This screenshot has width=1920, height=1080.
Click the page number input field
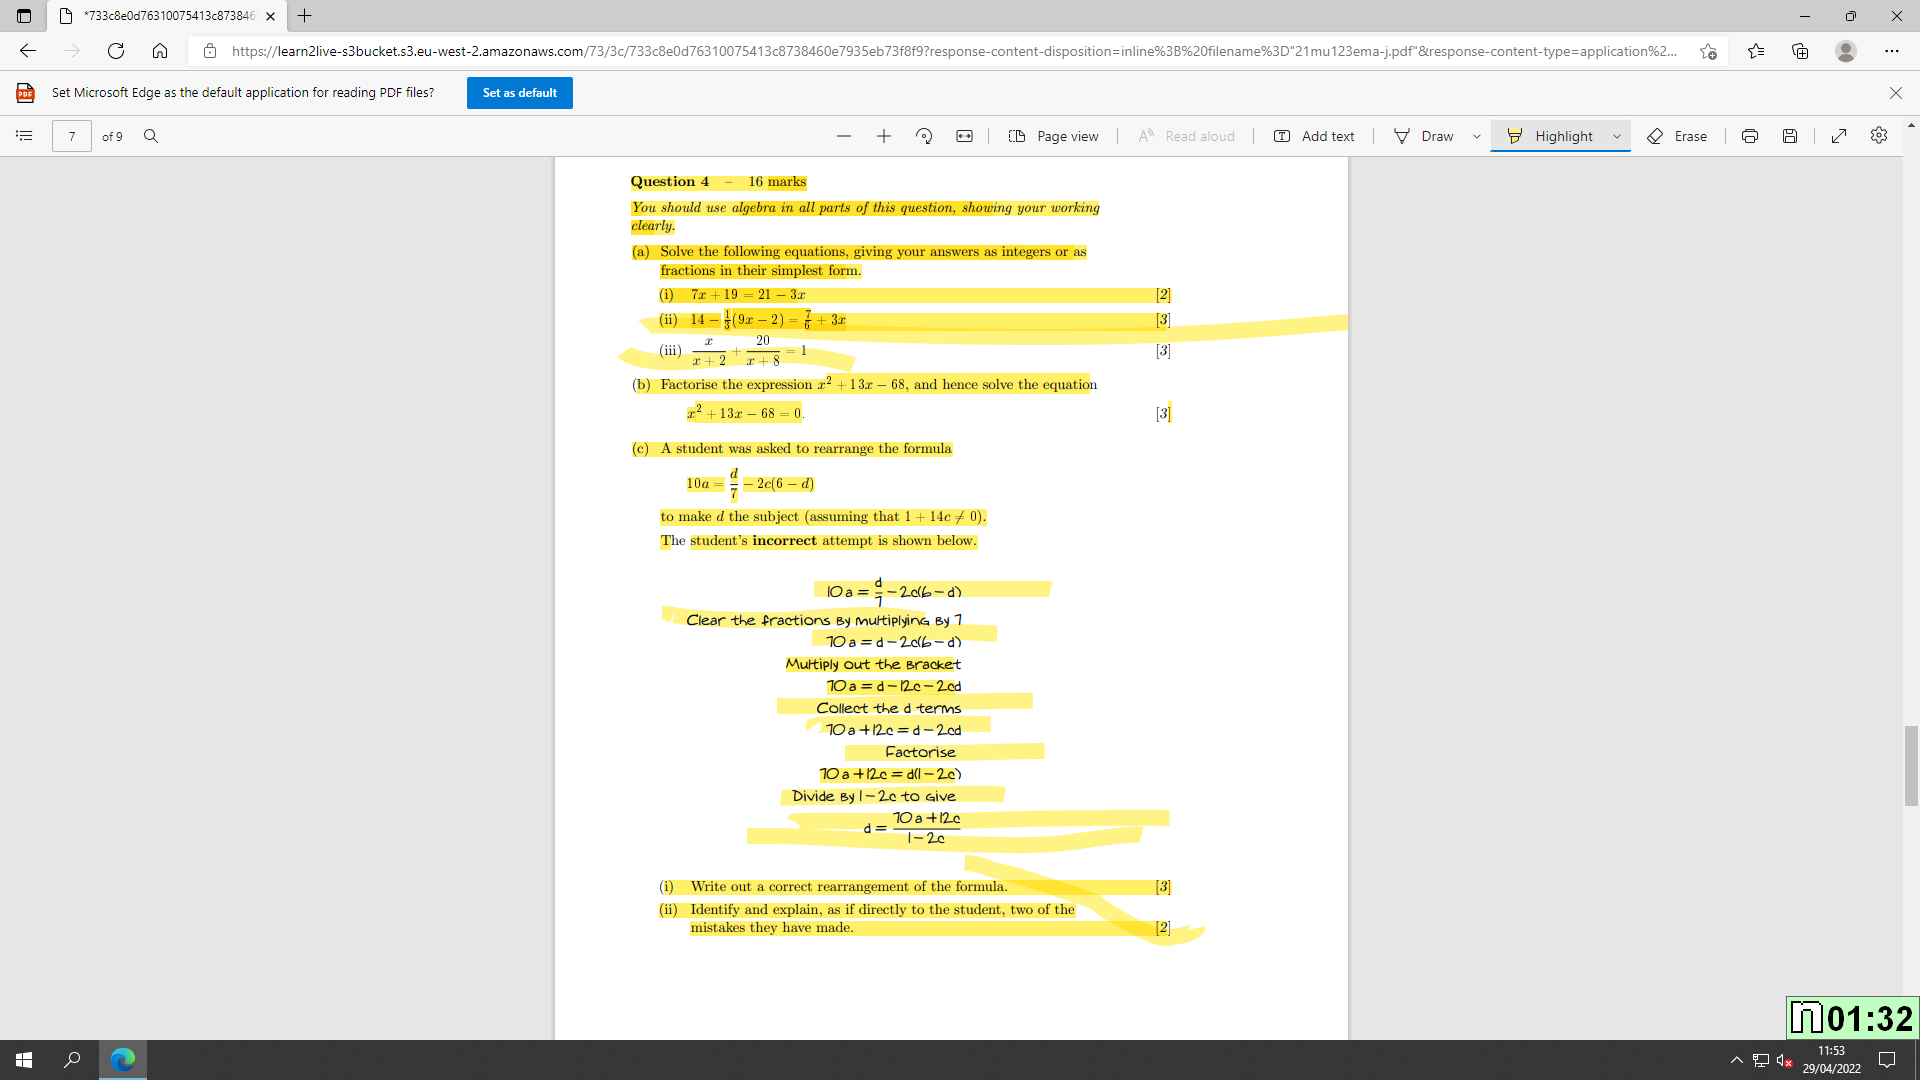point(72,136)
